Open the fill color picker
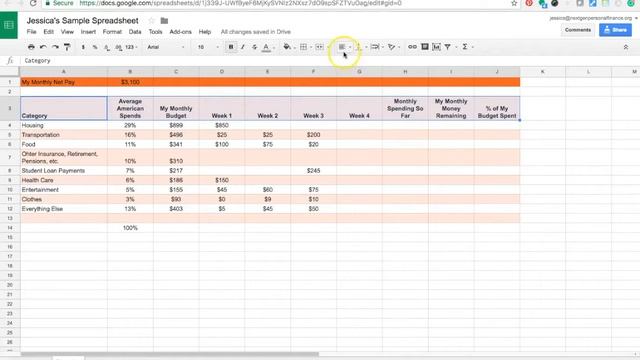The height and width of the screenshot is (360, 640). (287, 47)
